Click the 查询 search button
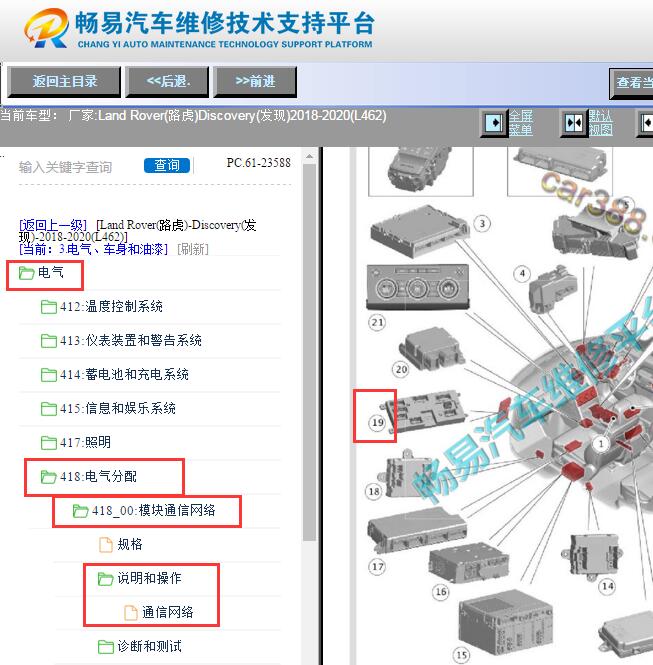 click(x=167, y=165)
